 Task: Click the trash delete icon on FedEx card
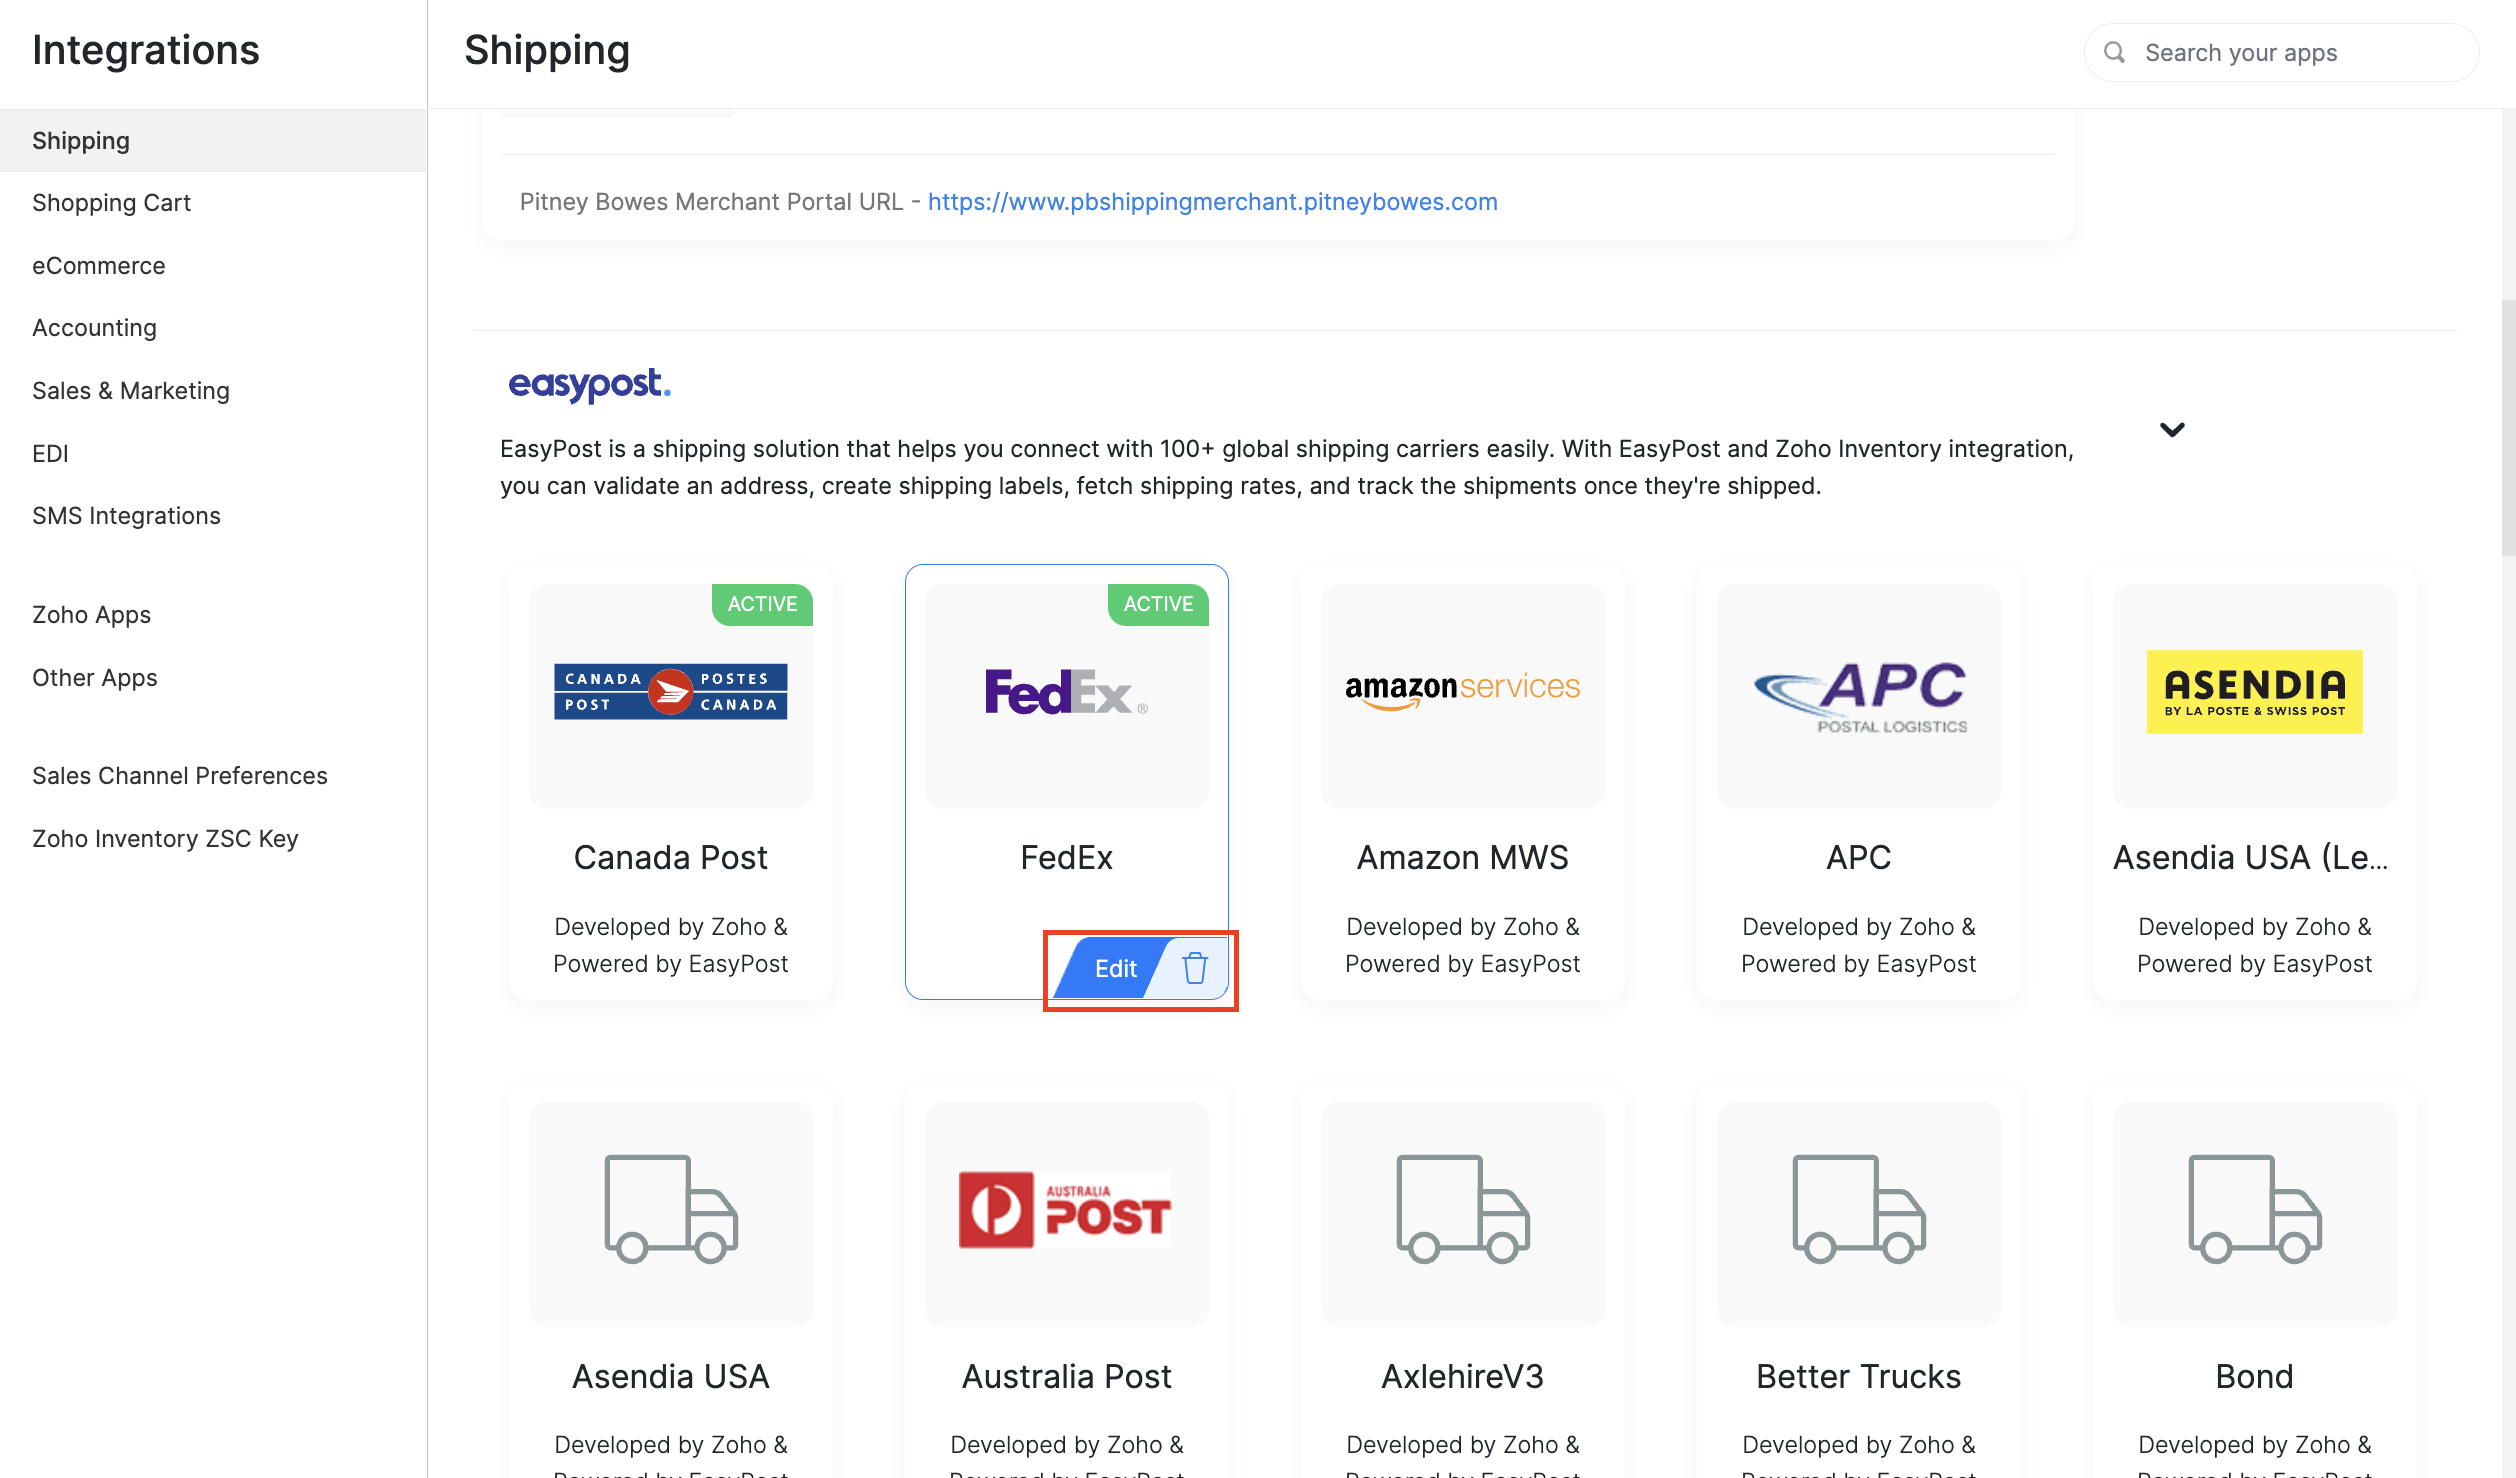1195,968
